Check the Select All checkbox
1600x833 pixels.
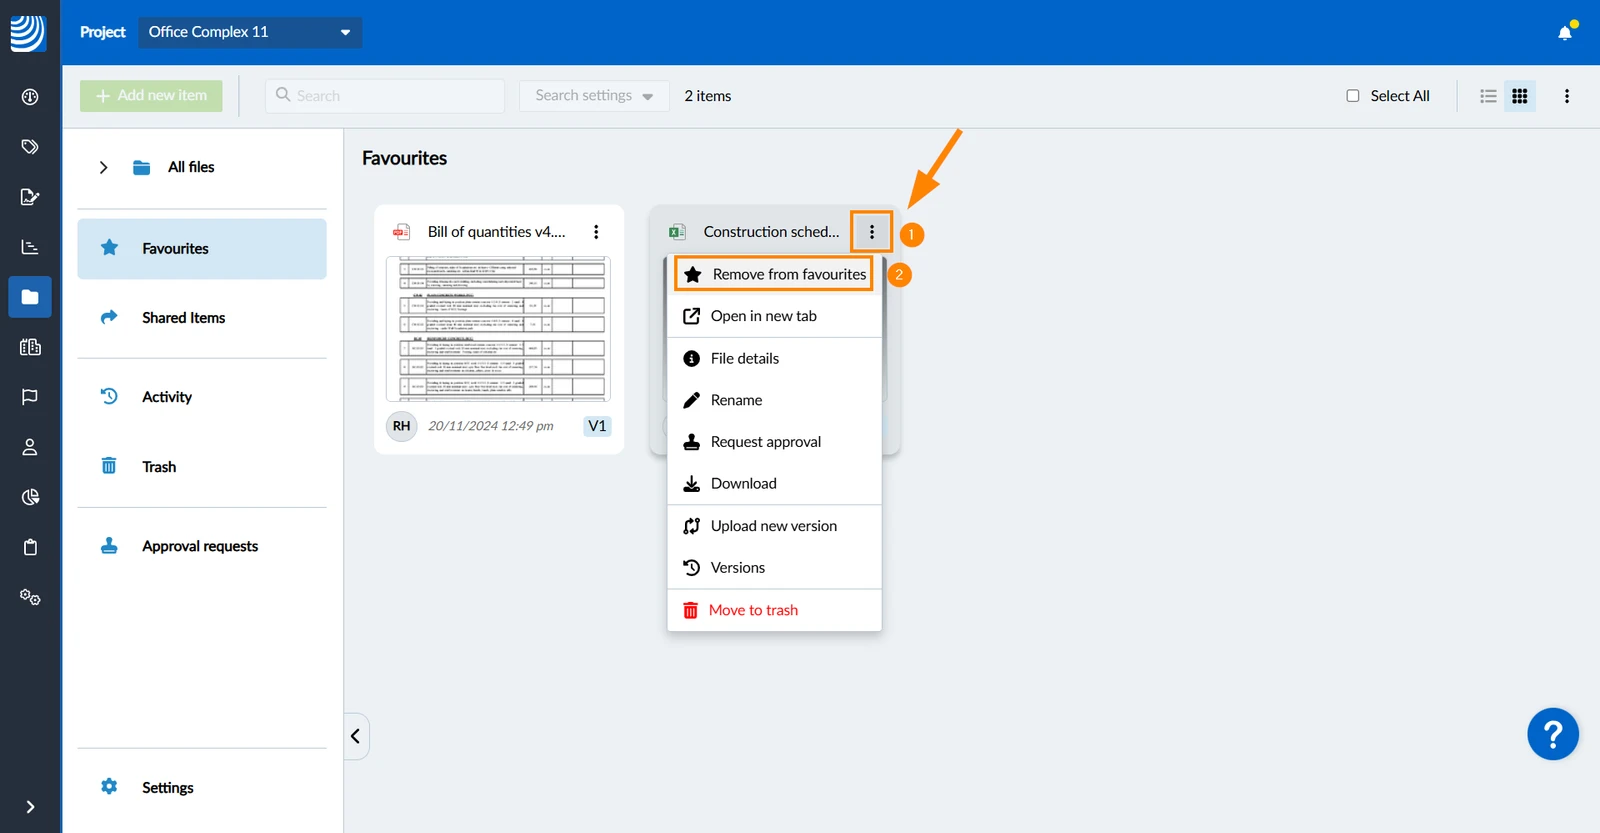click(1353, 96)
